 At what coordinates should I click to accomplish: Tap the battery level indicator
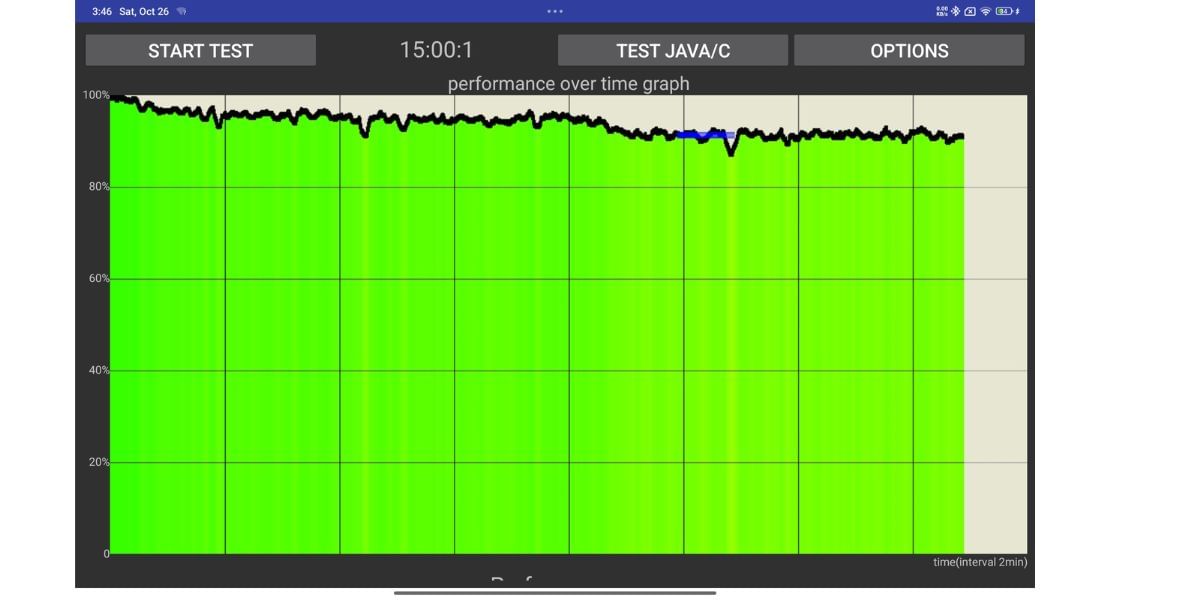1003,11
